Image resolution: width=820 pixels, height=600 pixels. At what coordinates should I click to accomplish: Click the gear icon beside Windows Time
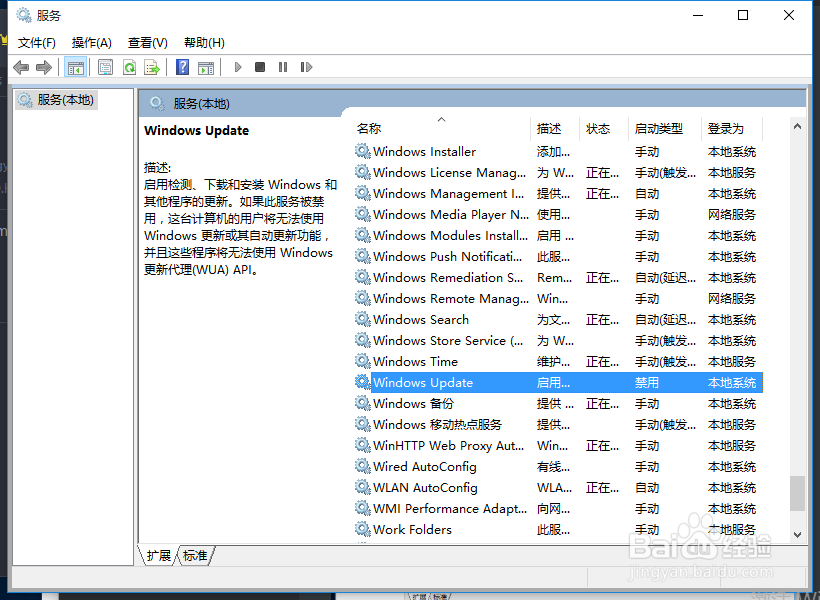362,361
